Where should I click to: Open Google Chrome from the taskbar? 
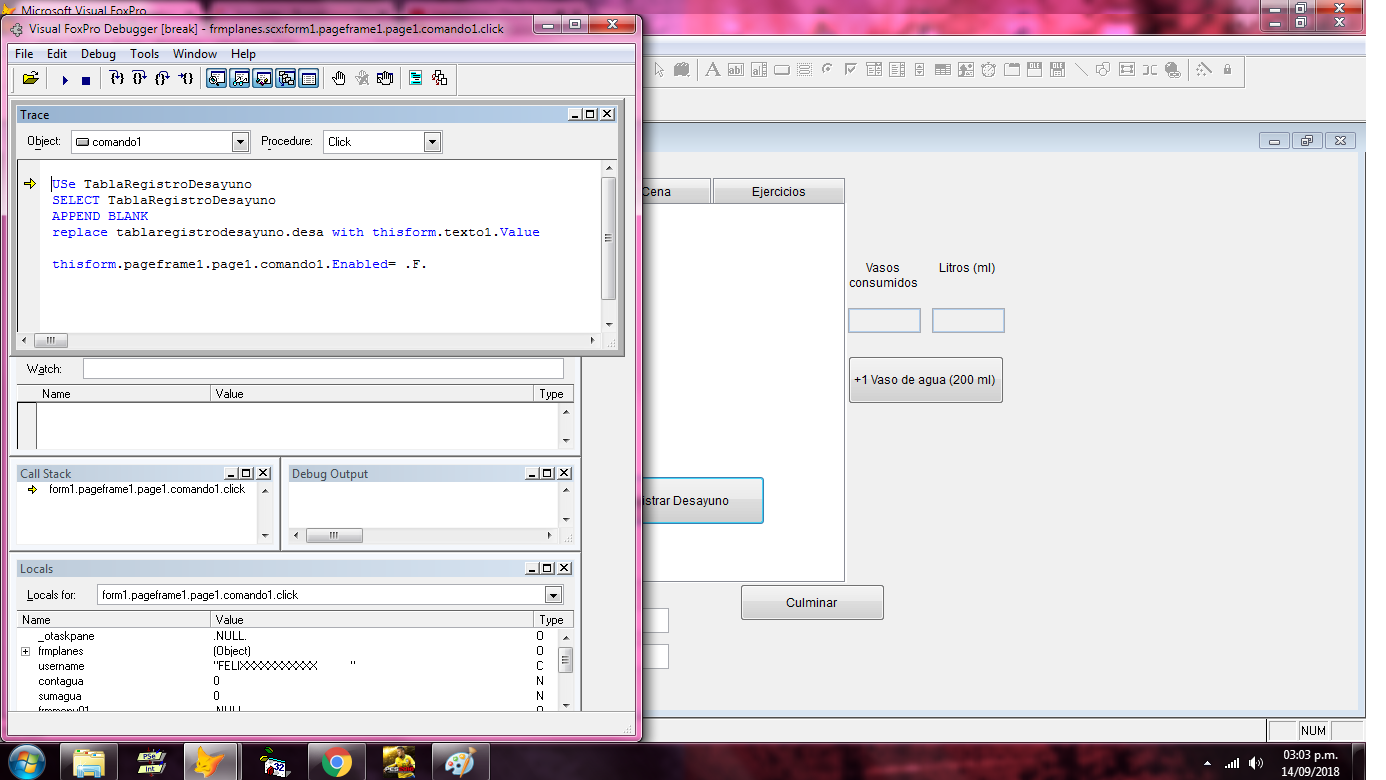tap(337, 763)
